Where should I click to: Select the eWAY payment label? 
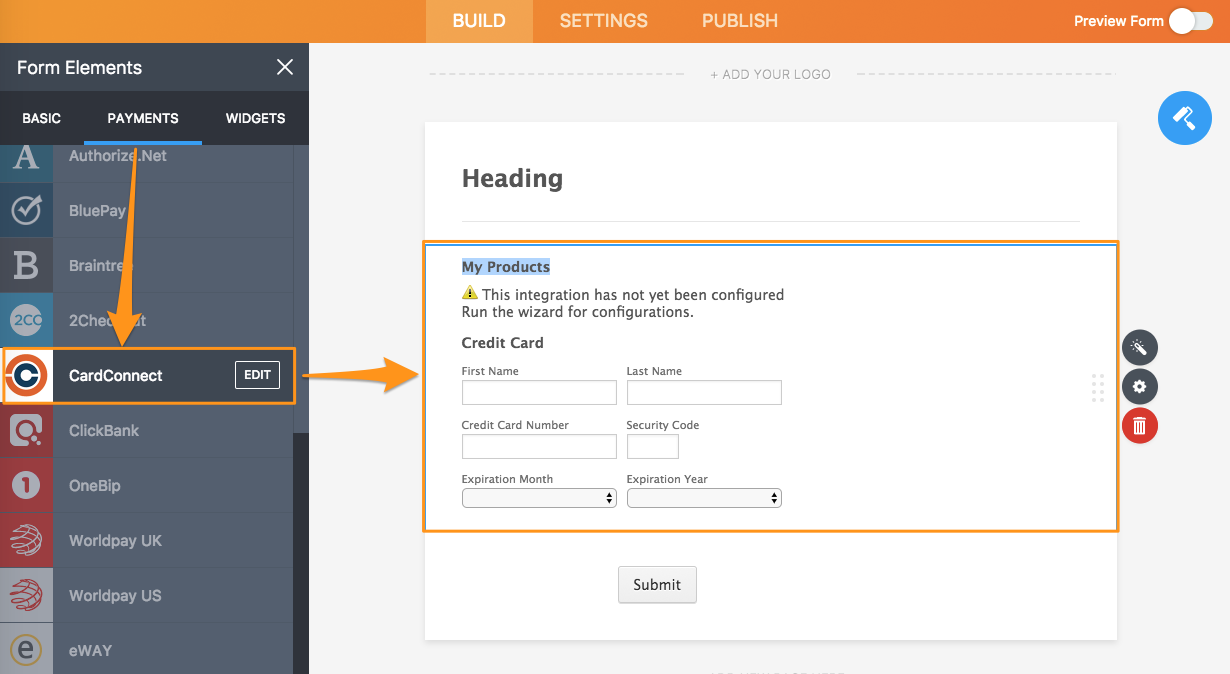point(90,650)
